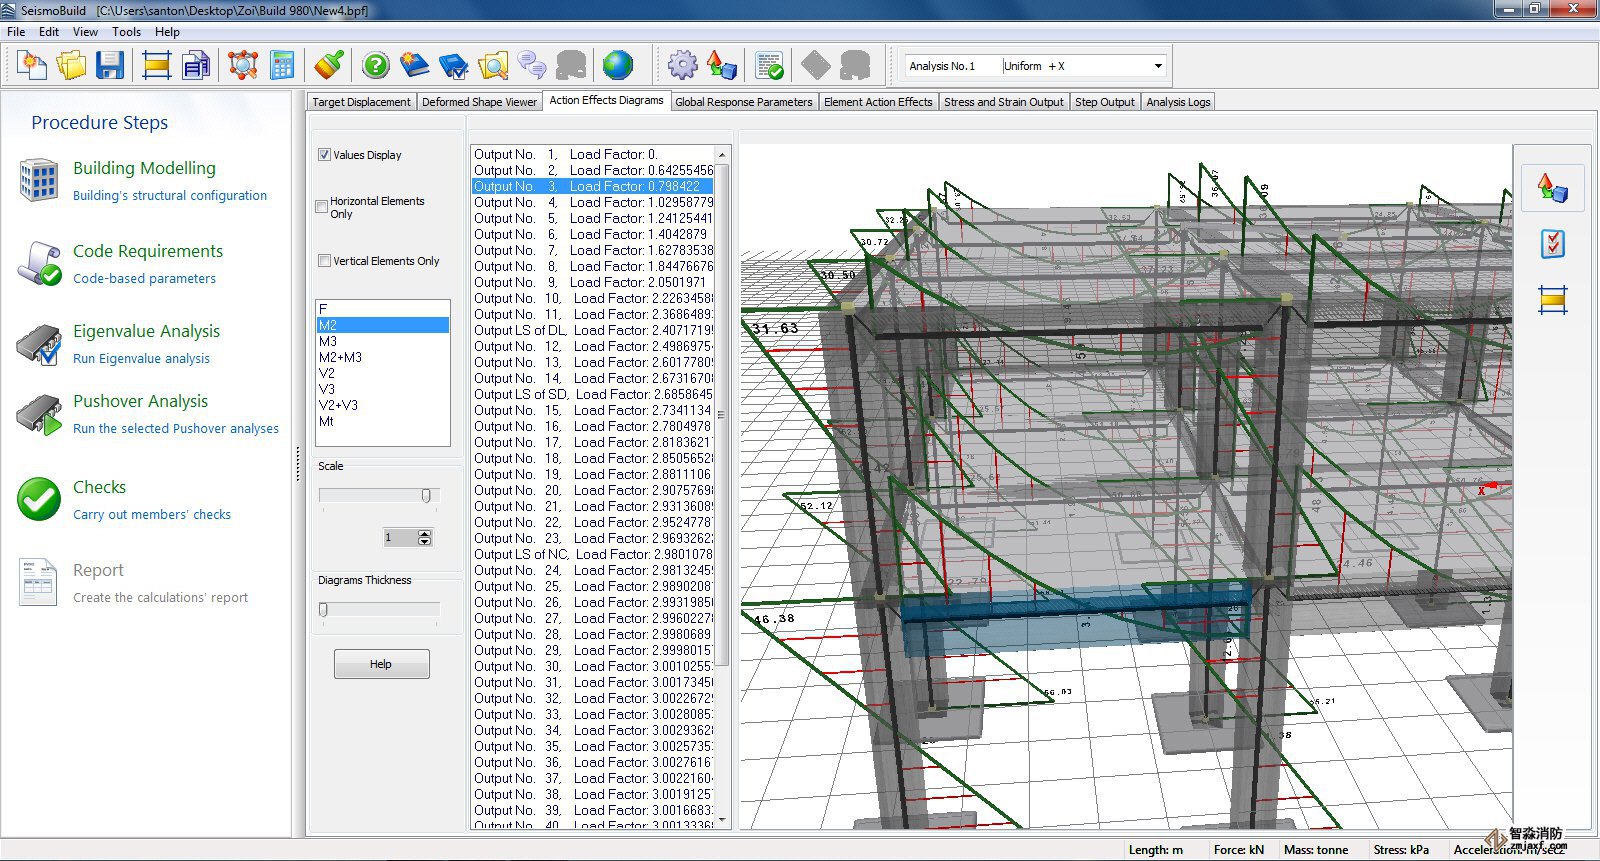Click the globe icon in toolbar
The height and width of the screenshot is (861, 1600).
tap(618, 66)
